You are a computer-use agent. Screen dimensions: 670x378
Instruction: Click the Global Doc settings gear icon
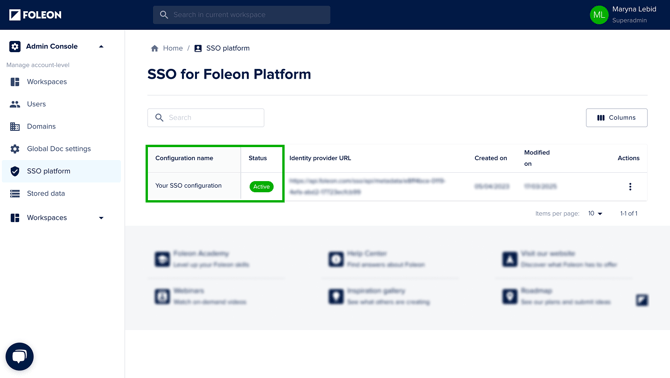tap(15, 149)
